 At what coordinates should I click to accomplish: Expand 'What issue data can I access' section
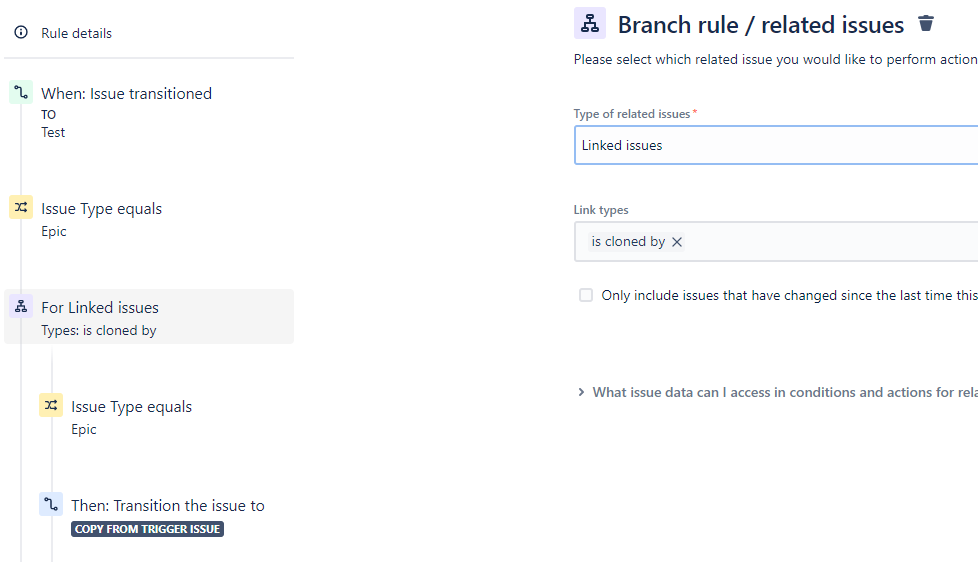(x=778, y=392)
